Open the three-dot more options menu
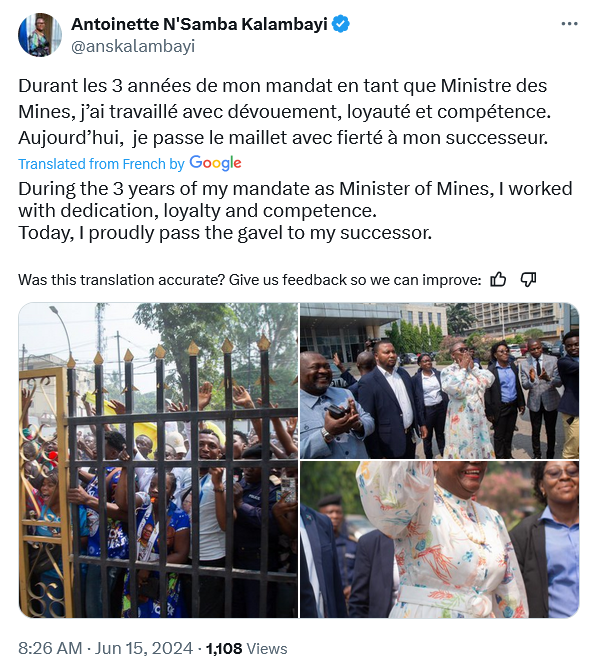This screenshot has width=598, height=669. (x=569, y=24)
